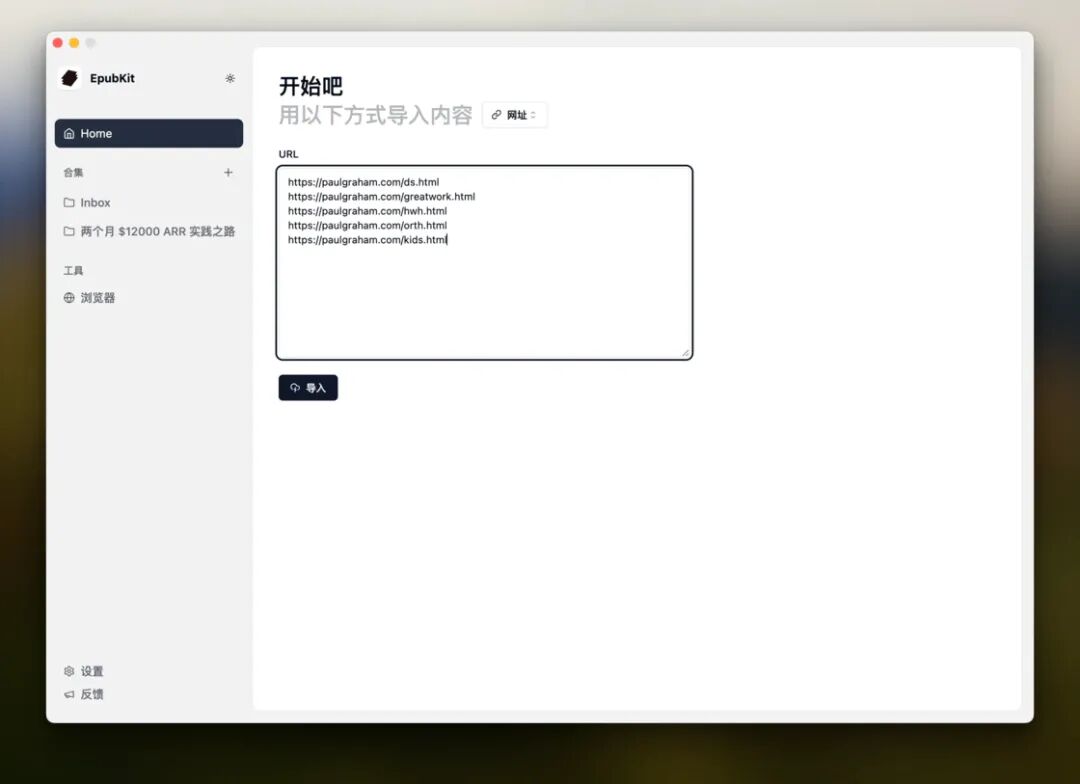Open 设置 settings
Viewport: 1080px width, 784px height.
[84, 671]
